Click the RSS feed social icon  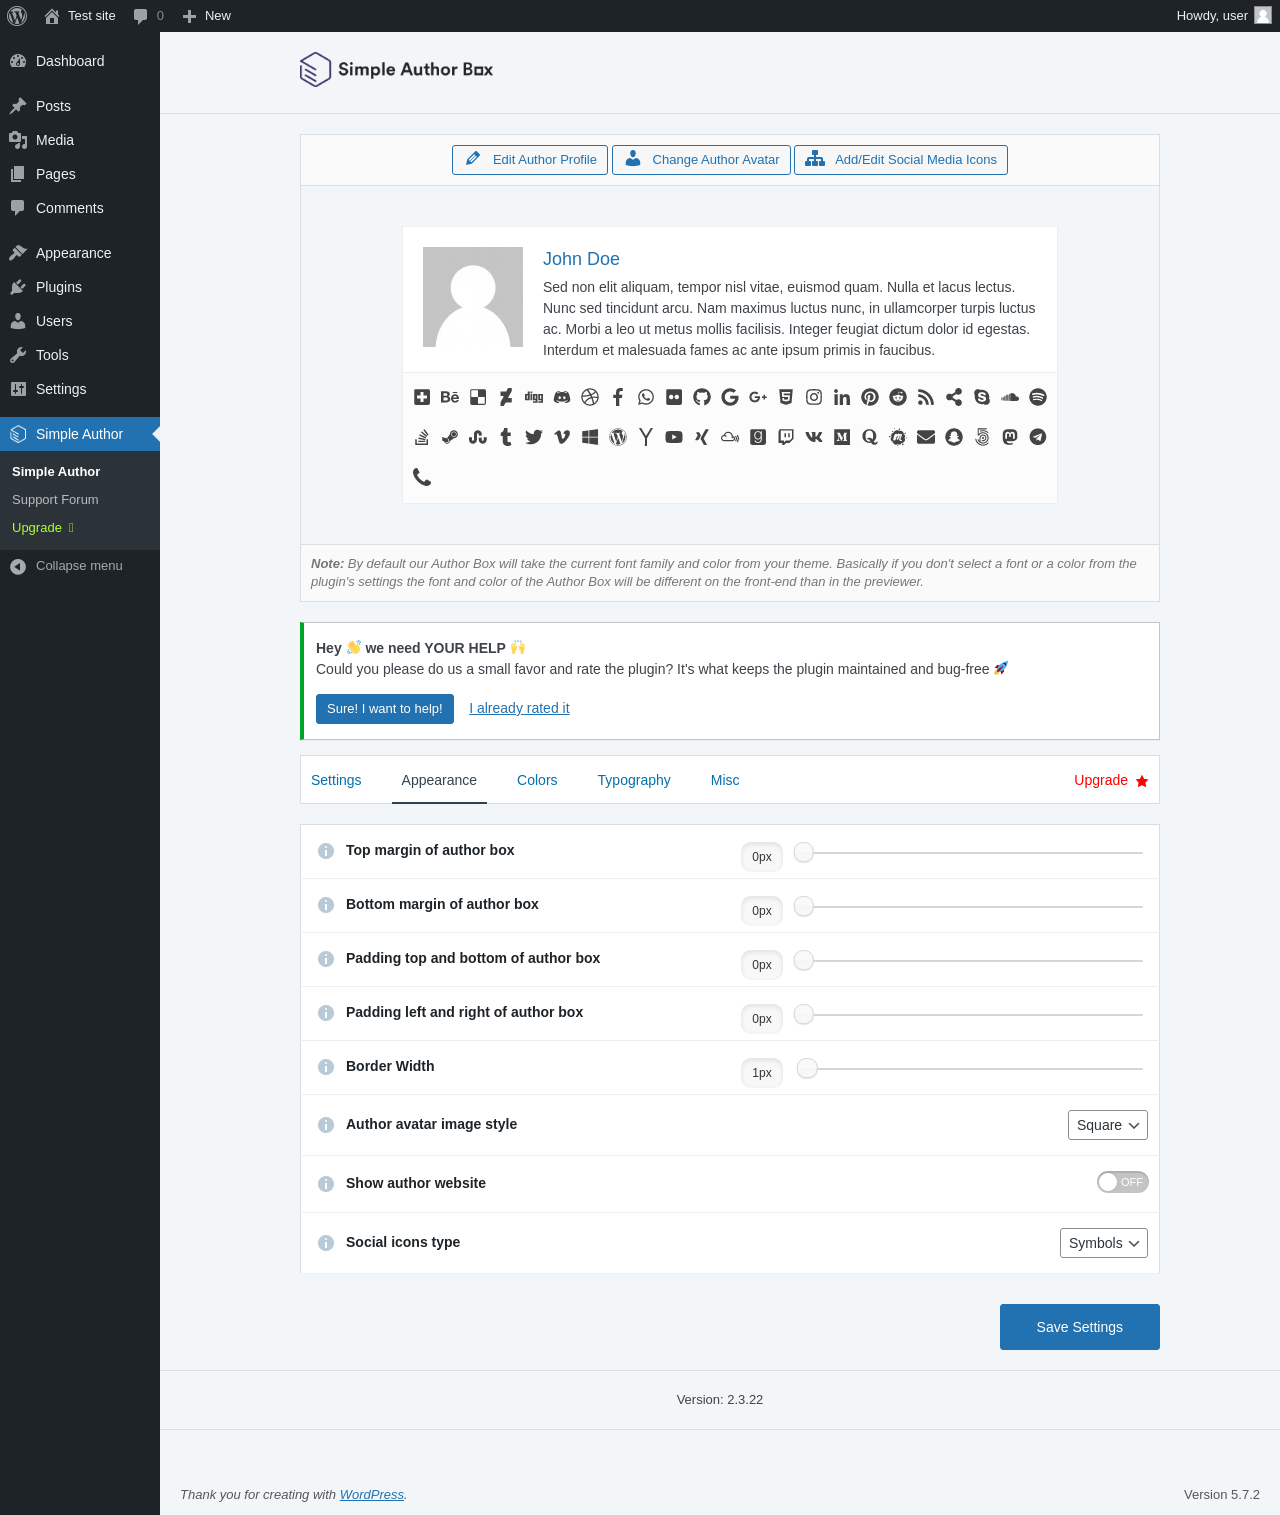(926, 397)
